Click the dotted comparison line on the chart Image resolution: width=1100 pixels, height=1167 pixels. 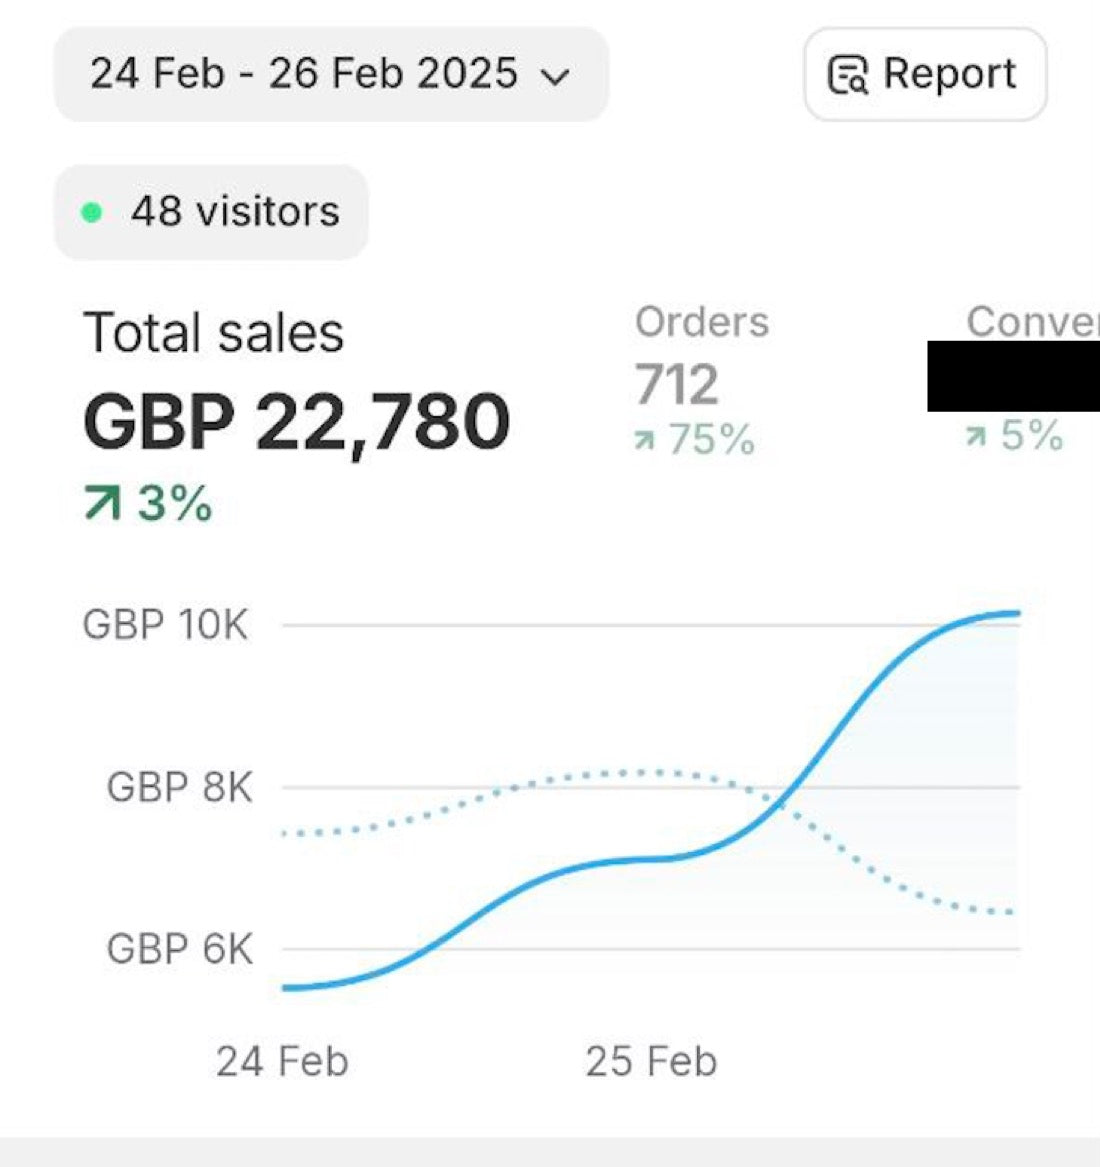pos(640,773)
